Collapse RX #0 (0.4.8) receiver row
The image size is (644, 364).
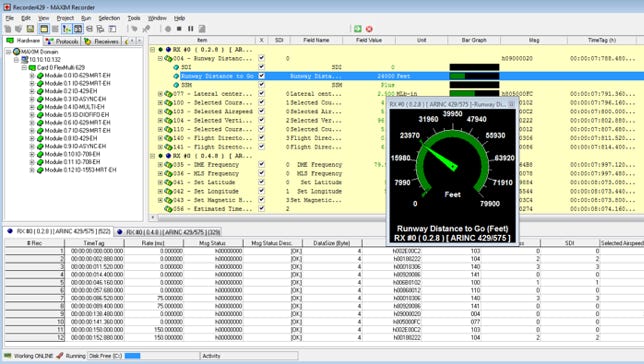click(x=152, y=156)
